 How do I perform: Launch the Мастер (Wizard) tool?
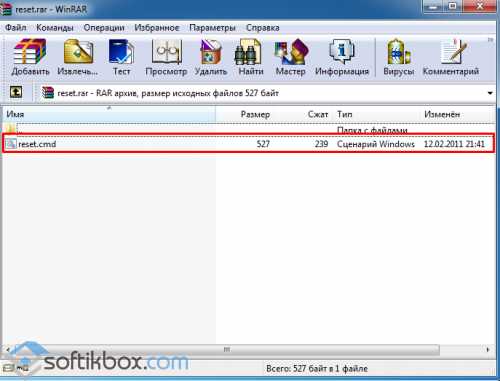coord(291,57)
